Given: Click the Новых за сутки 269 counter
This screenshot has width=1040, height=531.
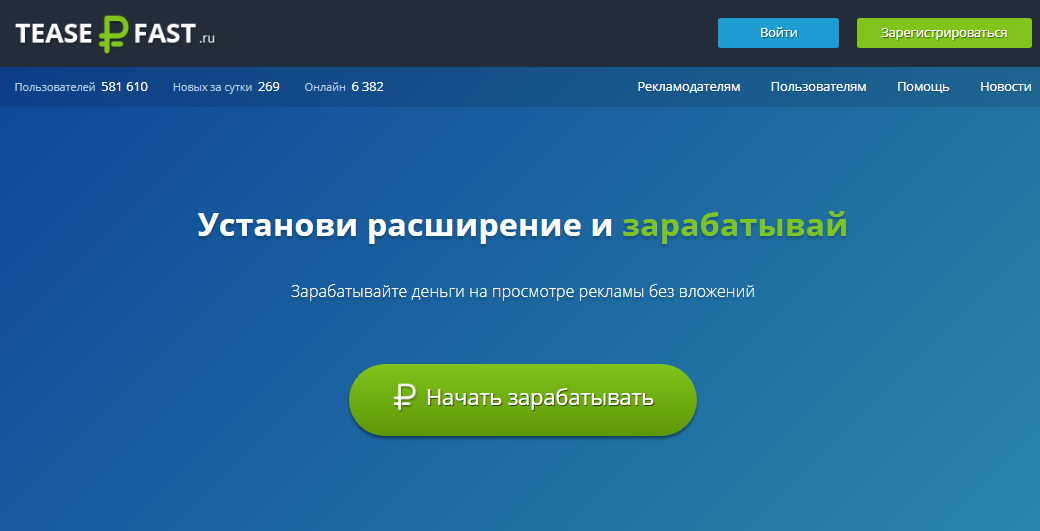Looking at the screenshot, I should point(226,87).
